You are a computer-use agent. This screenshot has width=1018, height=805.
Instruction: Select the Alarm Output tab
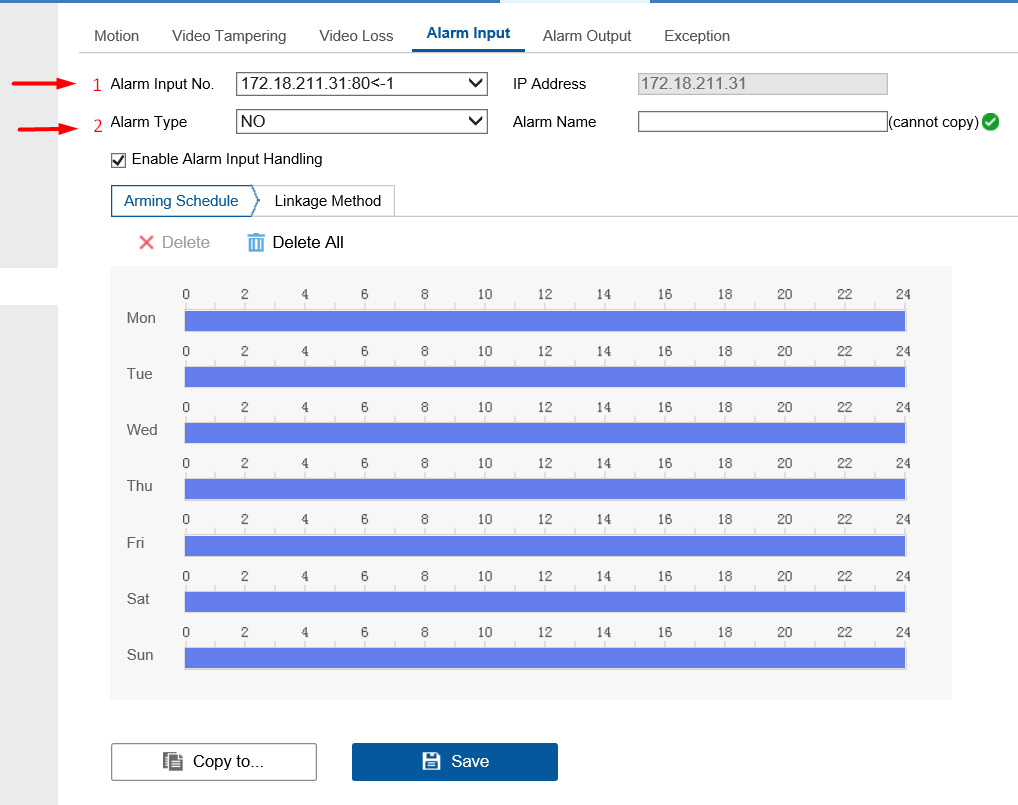click(x=586, y=36)
